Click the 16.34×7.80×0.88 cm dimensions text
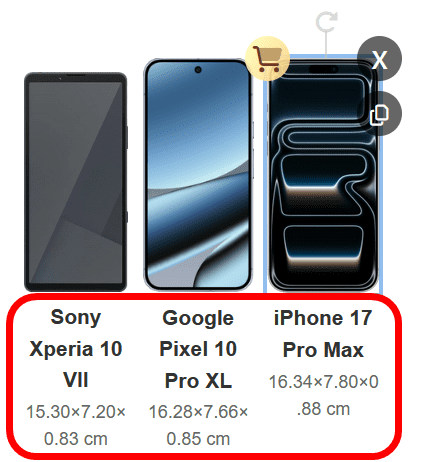The image size is (421, 462). pyautogui.click(x=323, y=395)
